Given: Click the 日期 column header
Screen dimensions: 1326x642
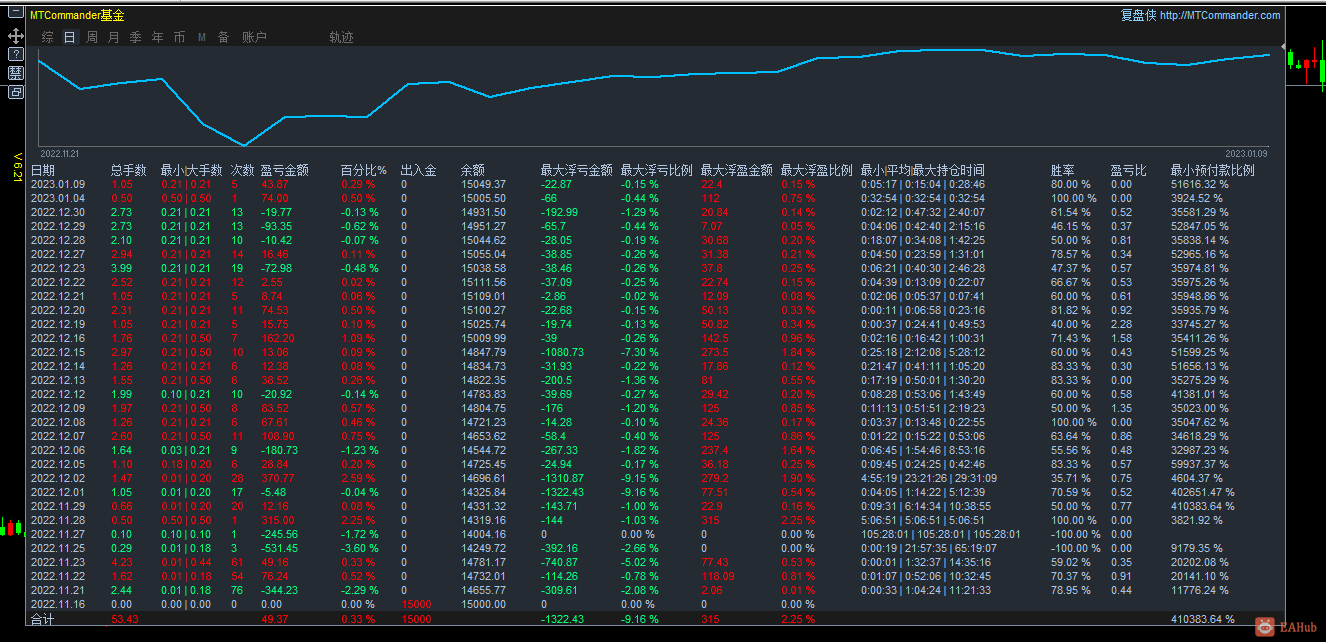Looking at the screenshot, I should point(43,170).
